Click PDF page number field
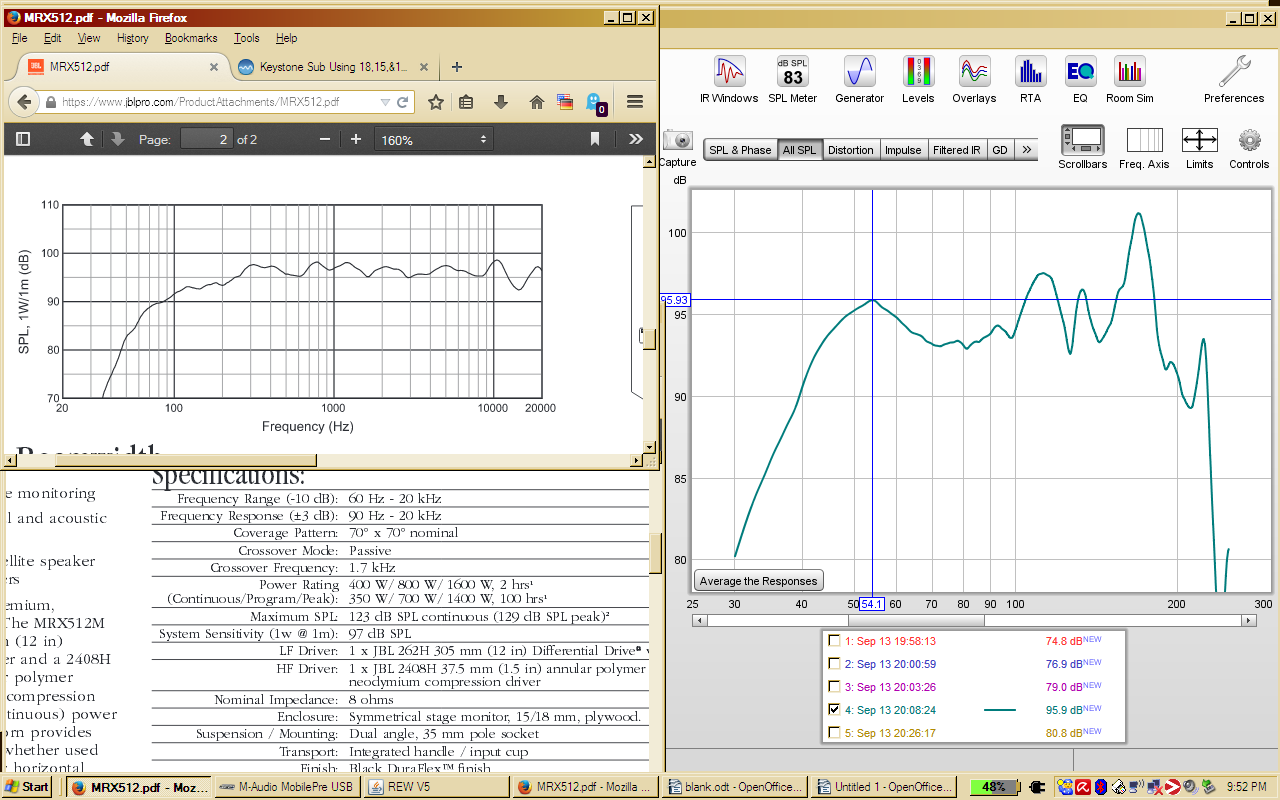This screenshot has width=1280, height=800. (206, 140)
